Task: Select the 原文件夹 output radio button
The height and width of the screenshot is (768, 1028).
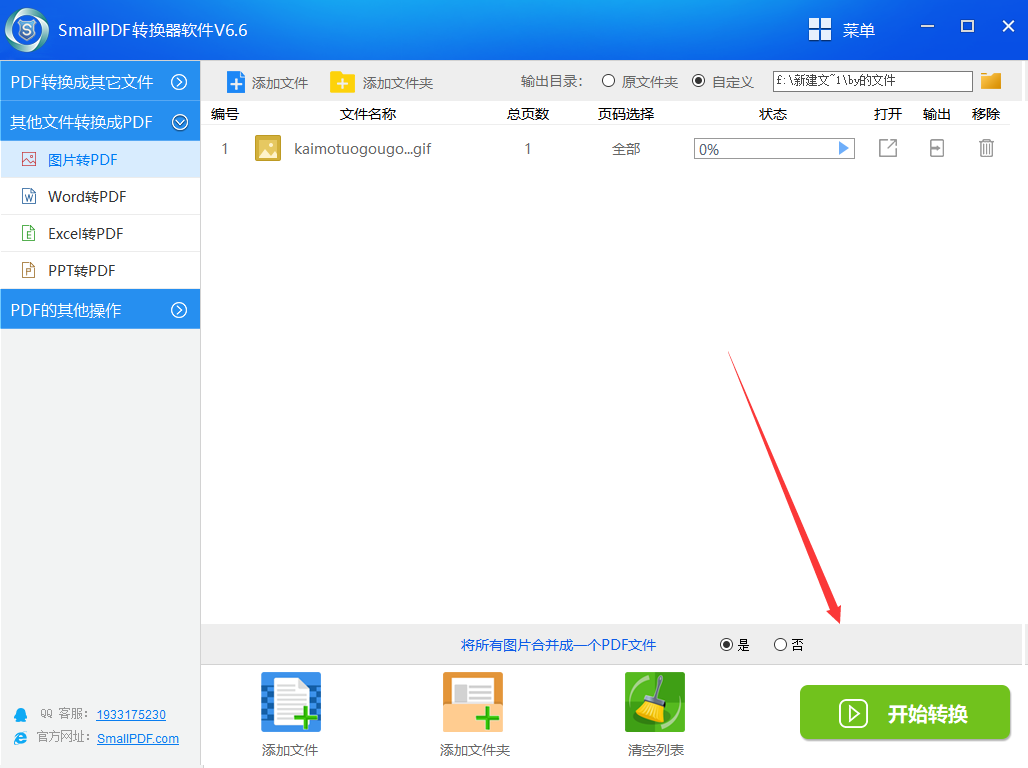Action: 608,81
